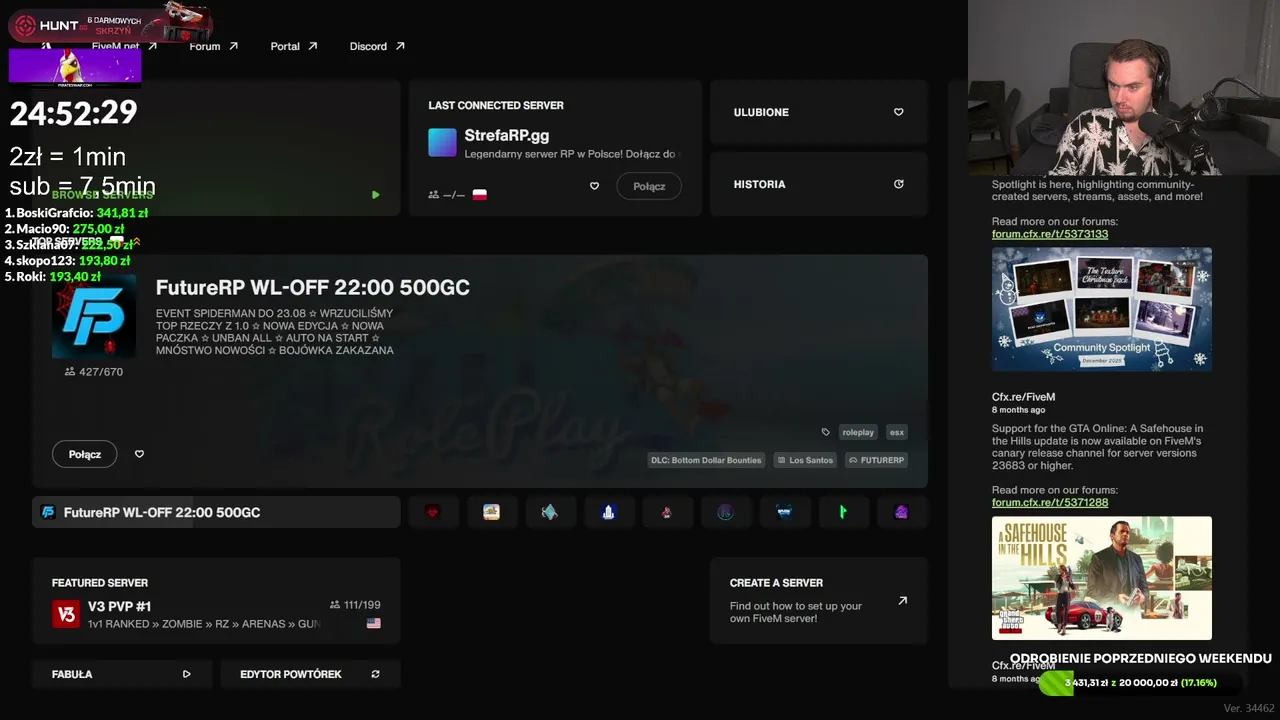Select the light blue diamond server icon
The image size is (1280, 720).
549,512
